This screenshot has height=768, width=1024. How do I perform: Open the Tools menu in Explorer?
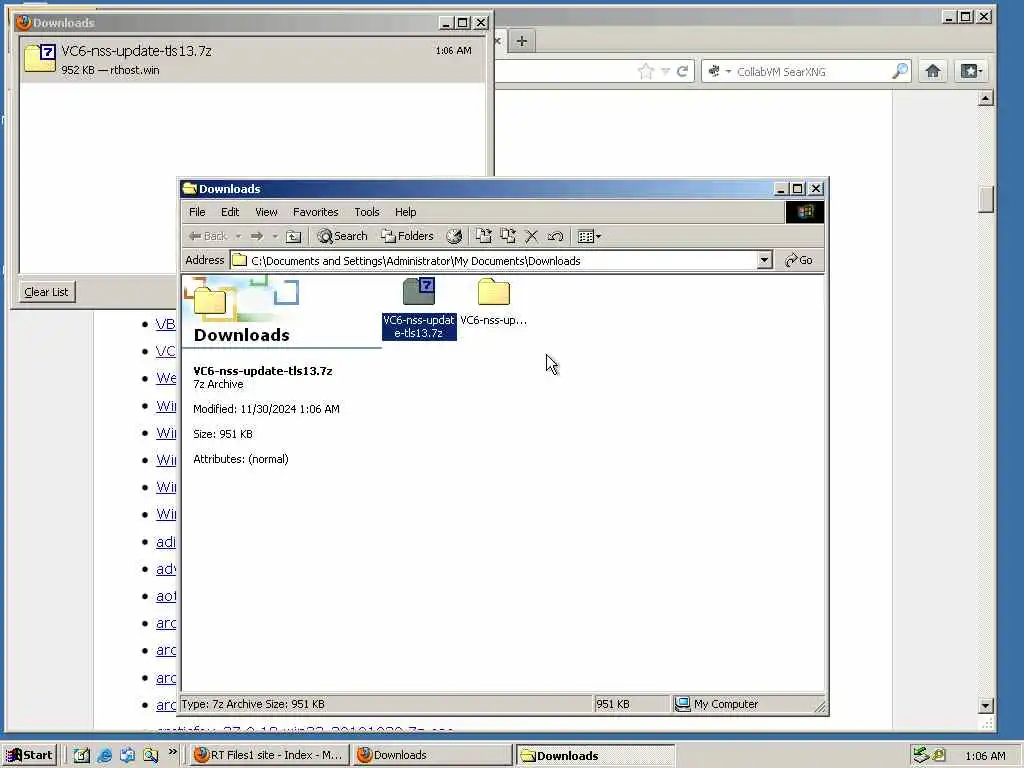(366, 212)
